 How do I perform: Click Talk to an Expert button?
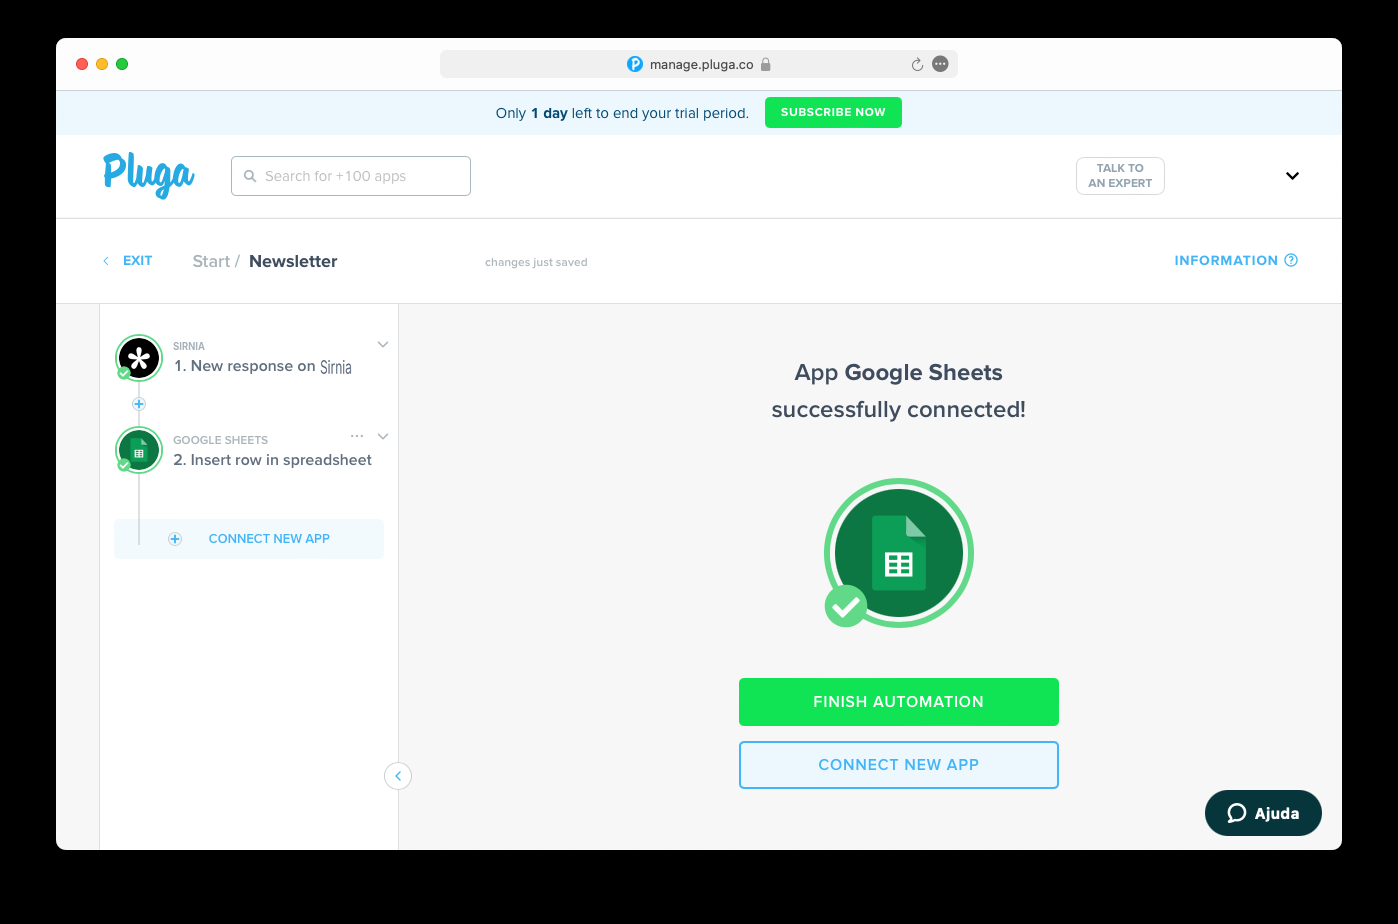pos(1120,176)
